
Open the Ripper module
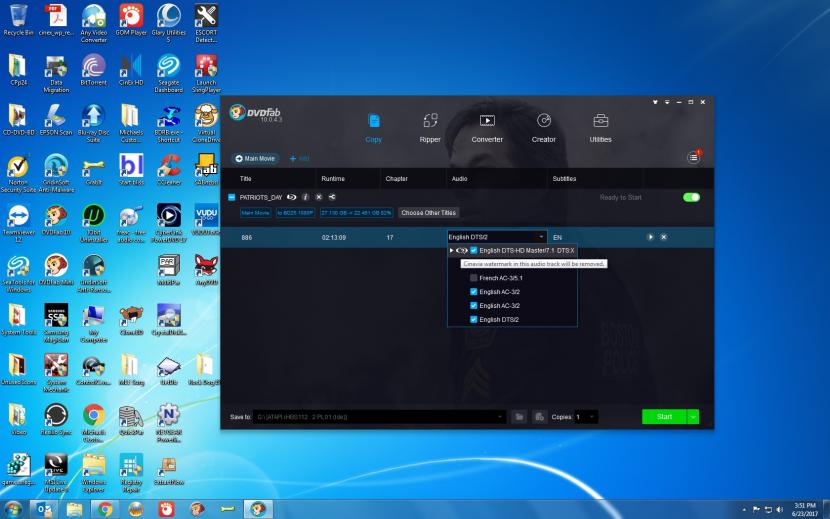430,127
